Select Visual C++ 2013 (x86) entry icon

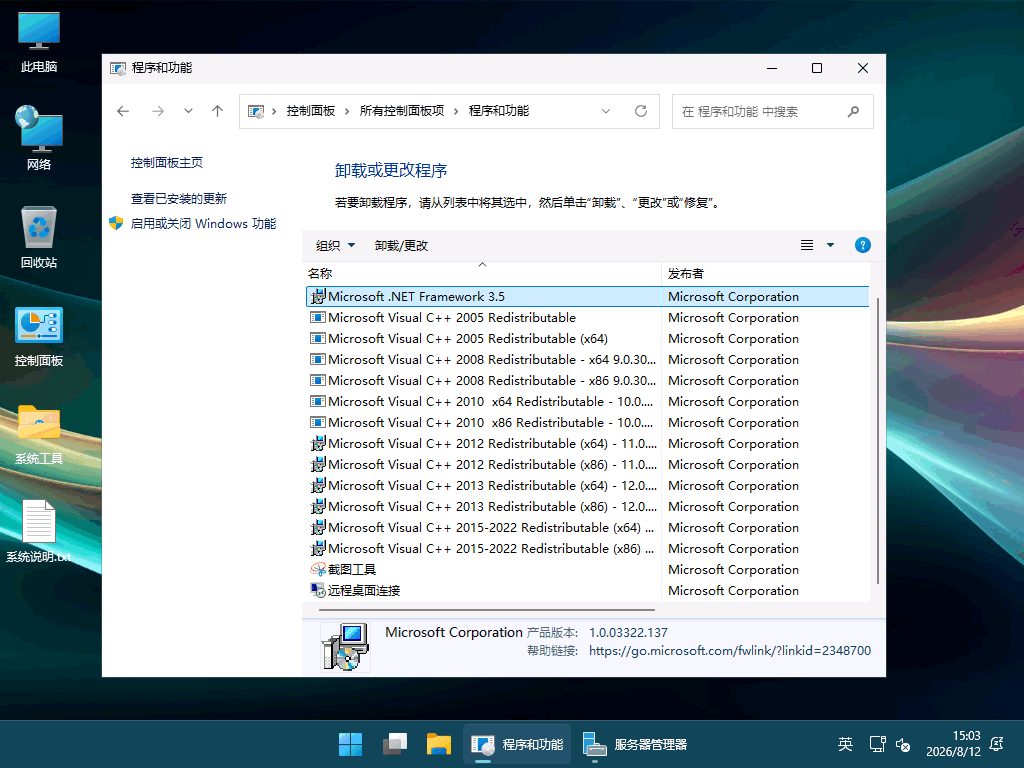click(317, 507)
